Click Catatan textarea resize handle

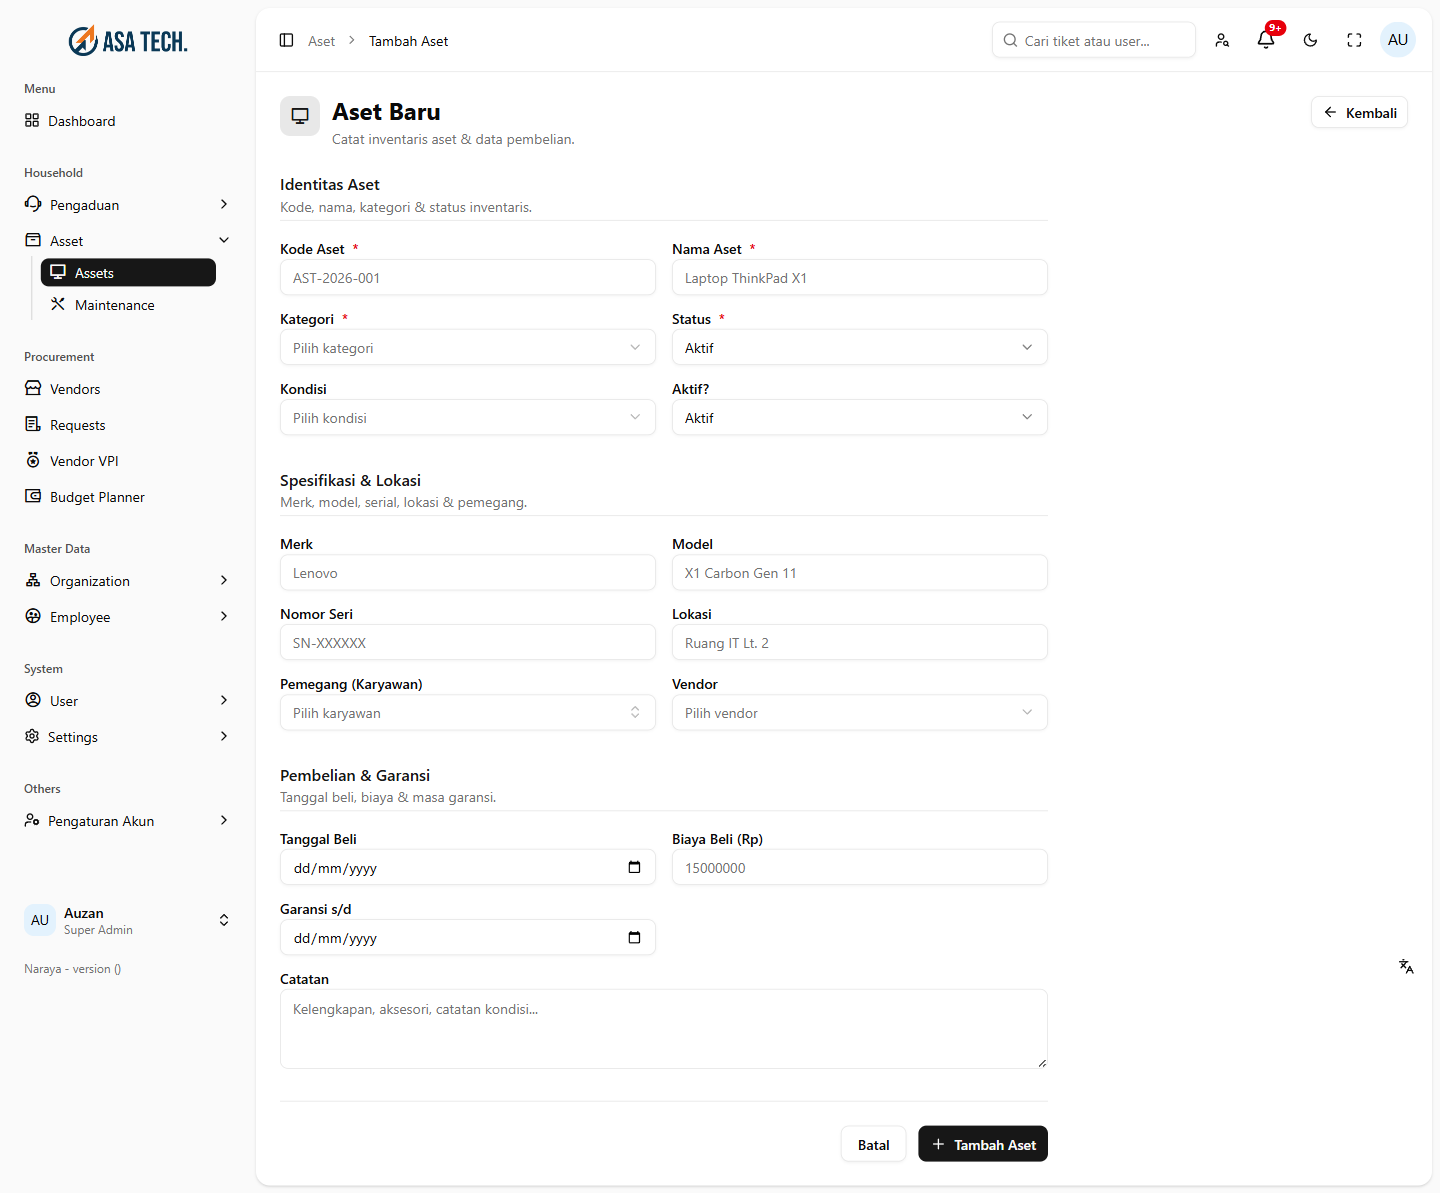(x=1042, y=1063)
